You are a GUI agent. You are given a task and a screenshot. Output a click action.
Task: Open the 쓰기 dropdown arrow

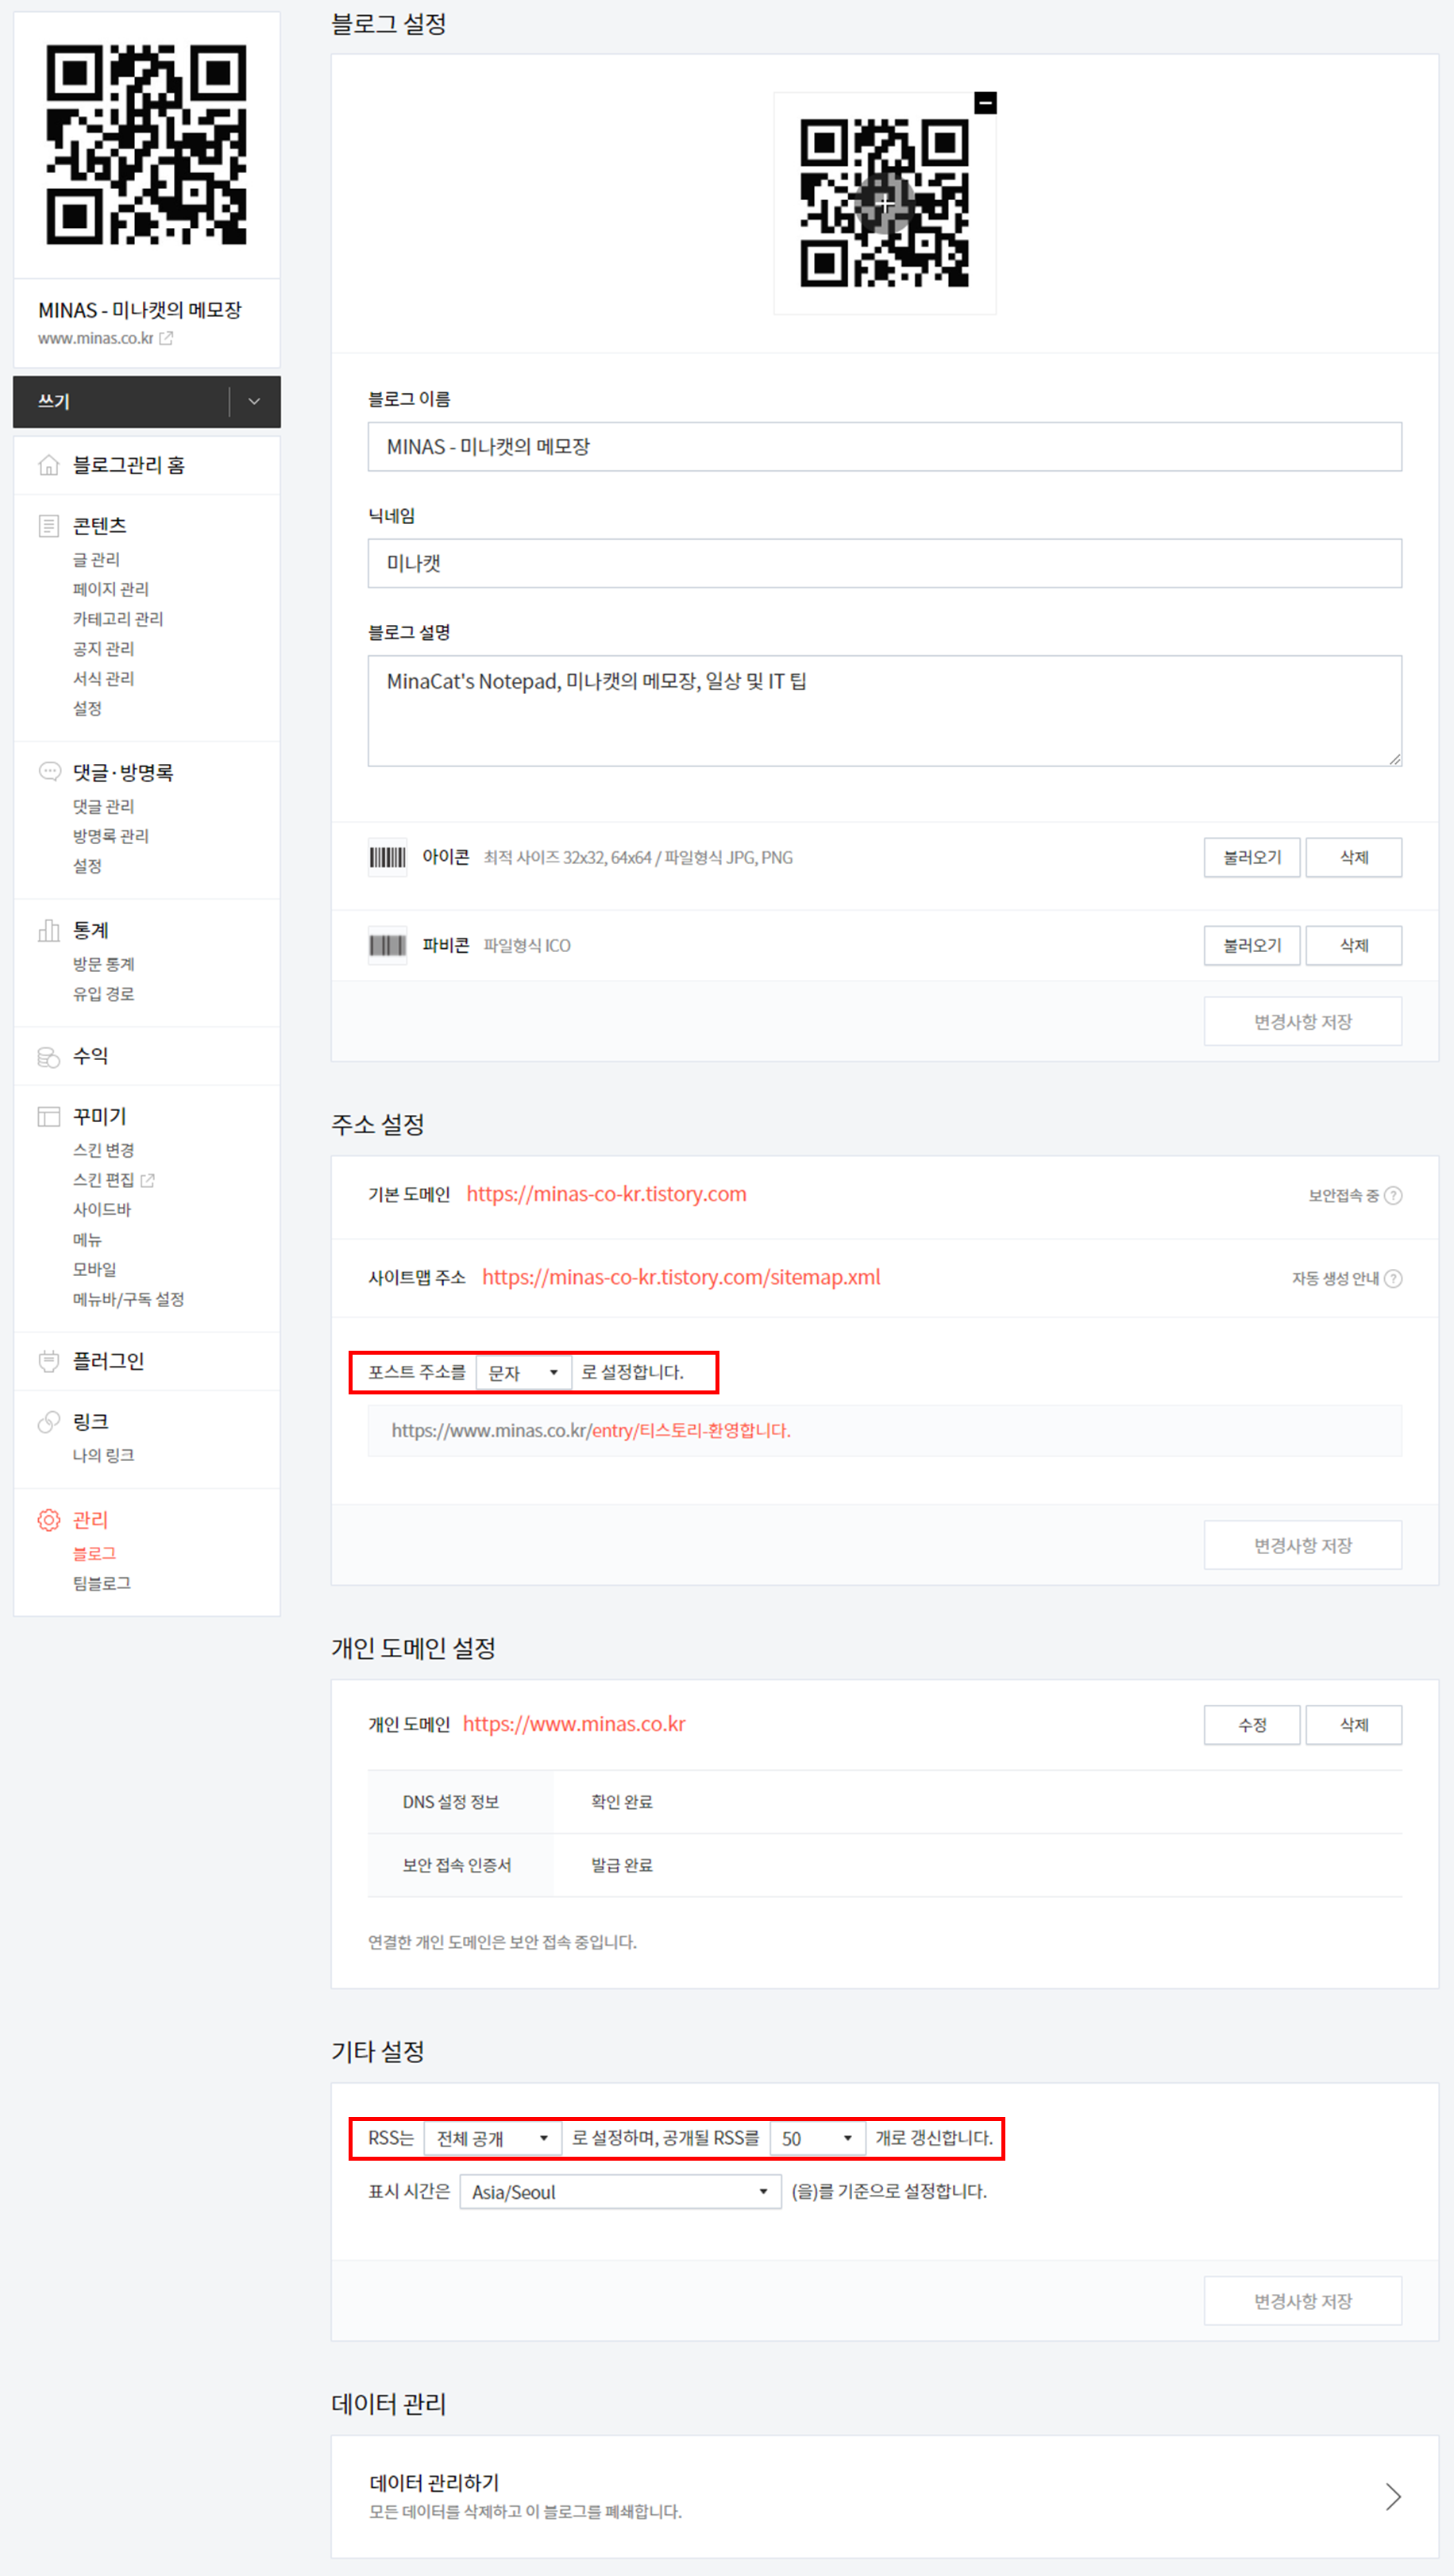pyautogui.click(x=254, y=401)
